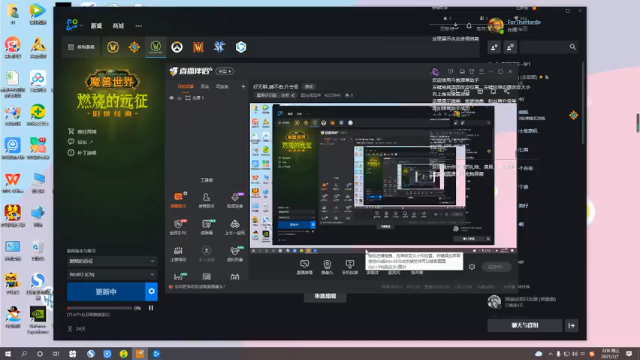Open the 商城 shop tab

118,26
